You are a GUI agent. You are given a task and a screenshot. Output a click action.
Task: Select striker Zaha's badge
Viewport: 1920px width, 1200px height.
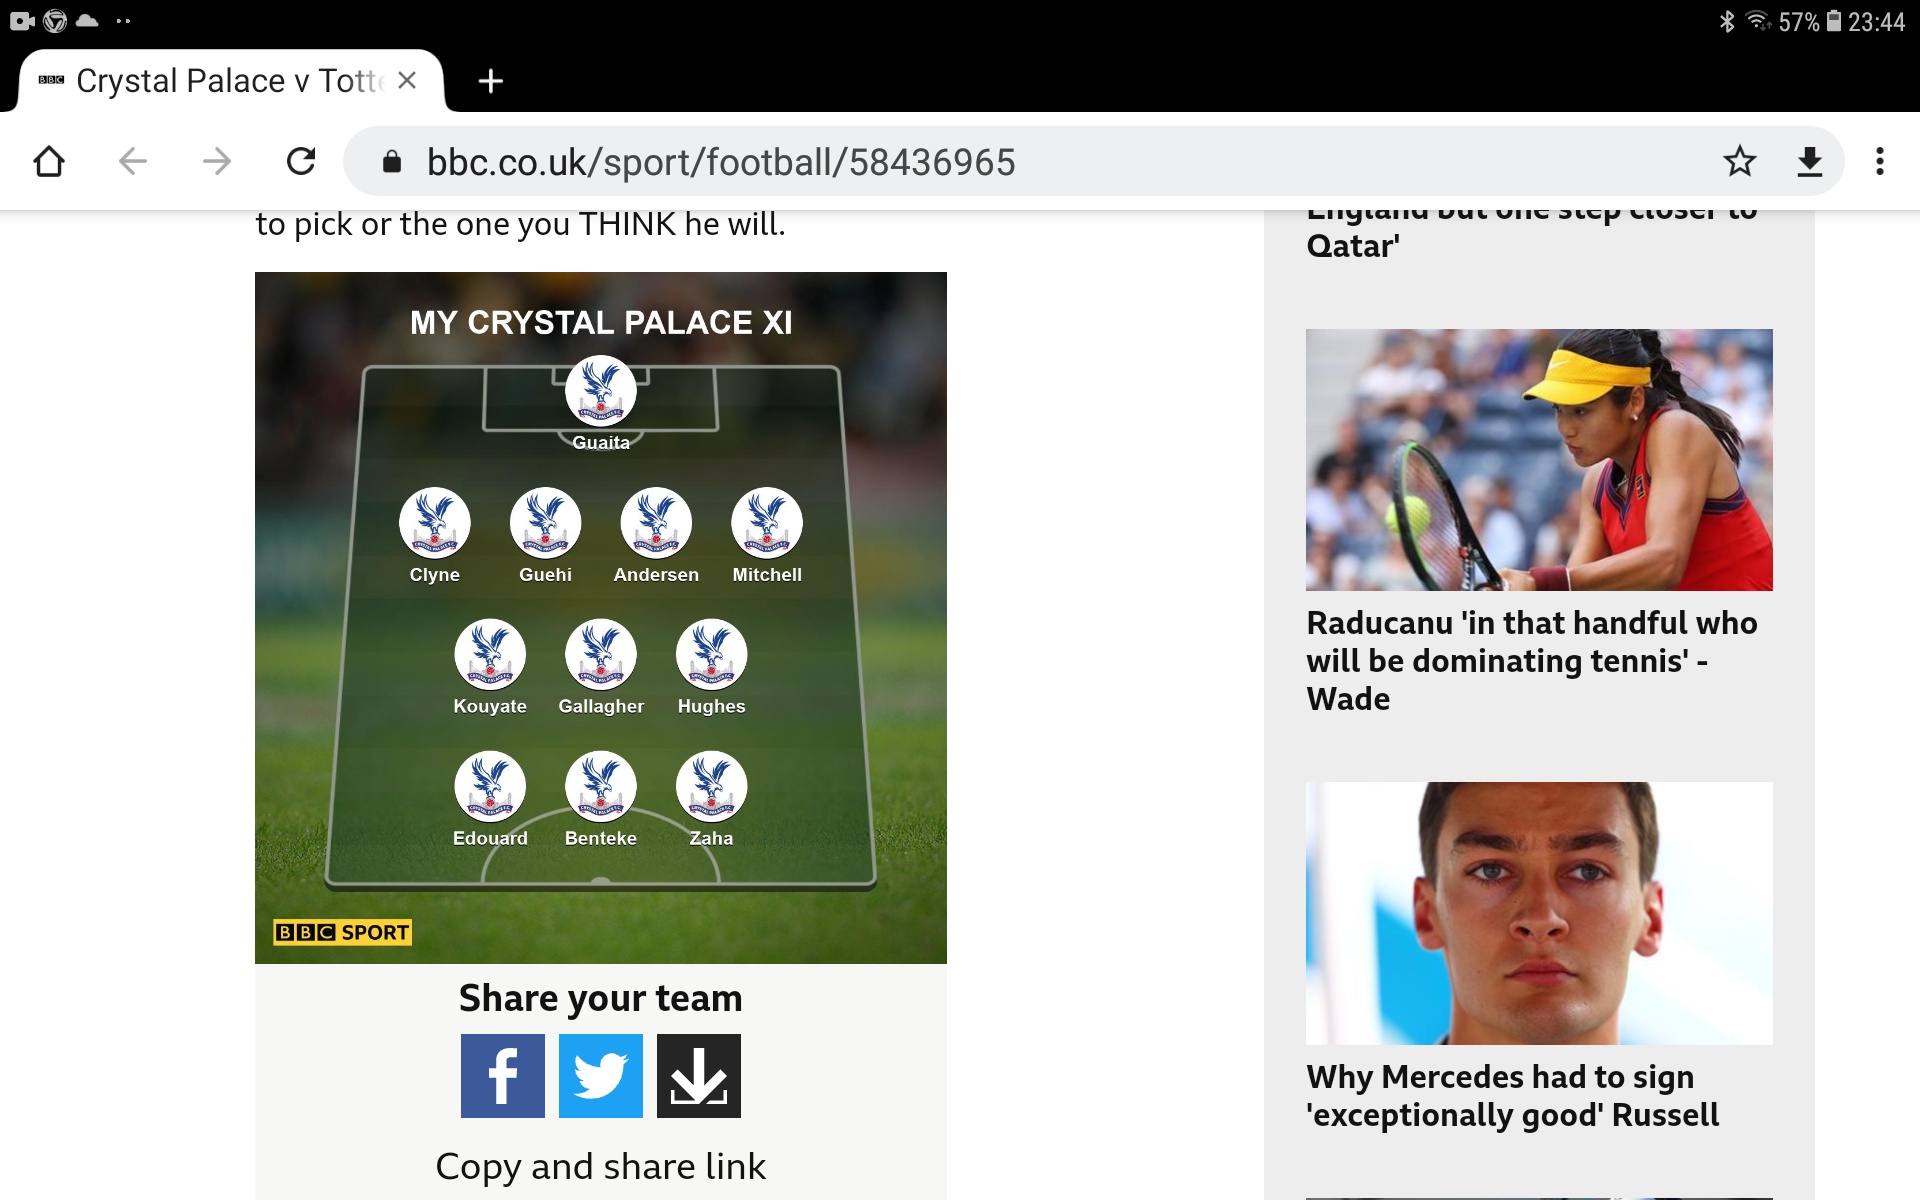pos(711,786)
